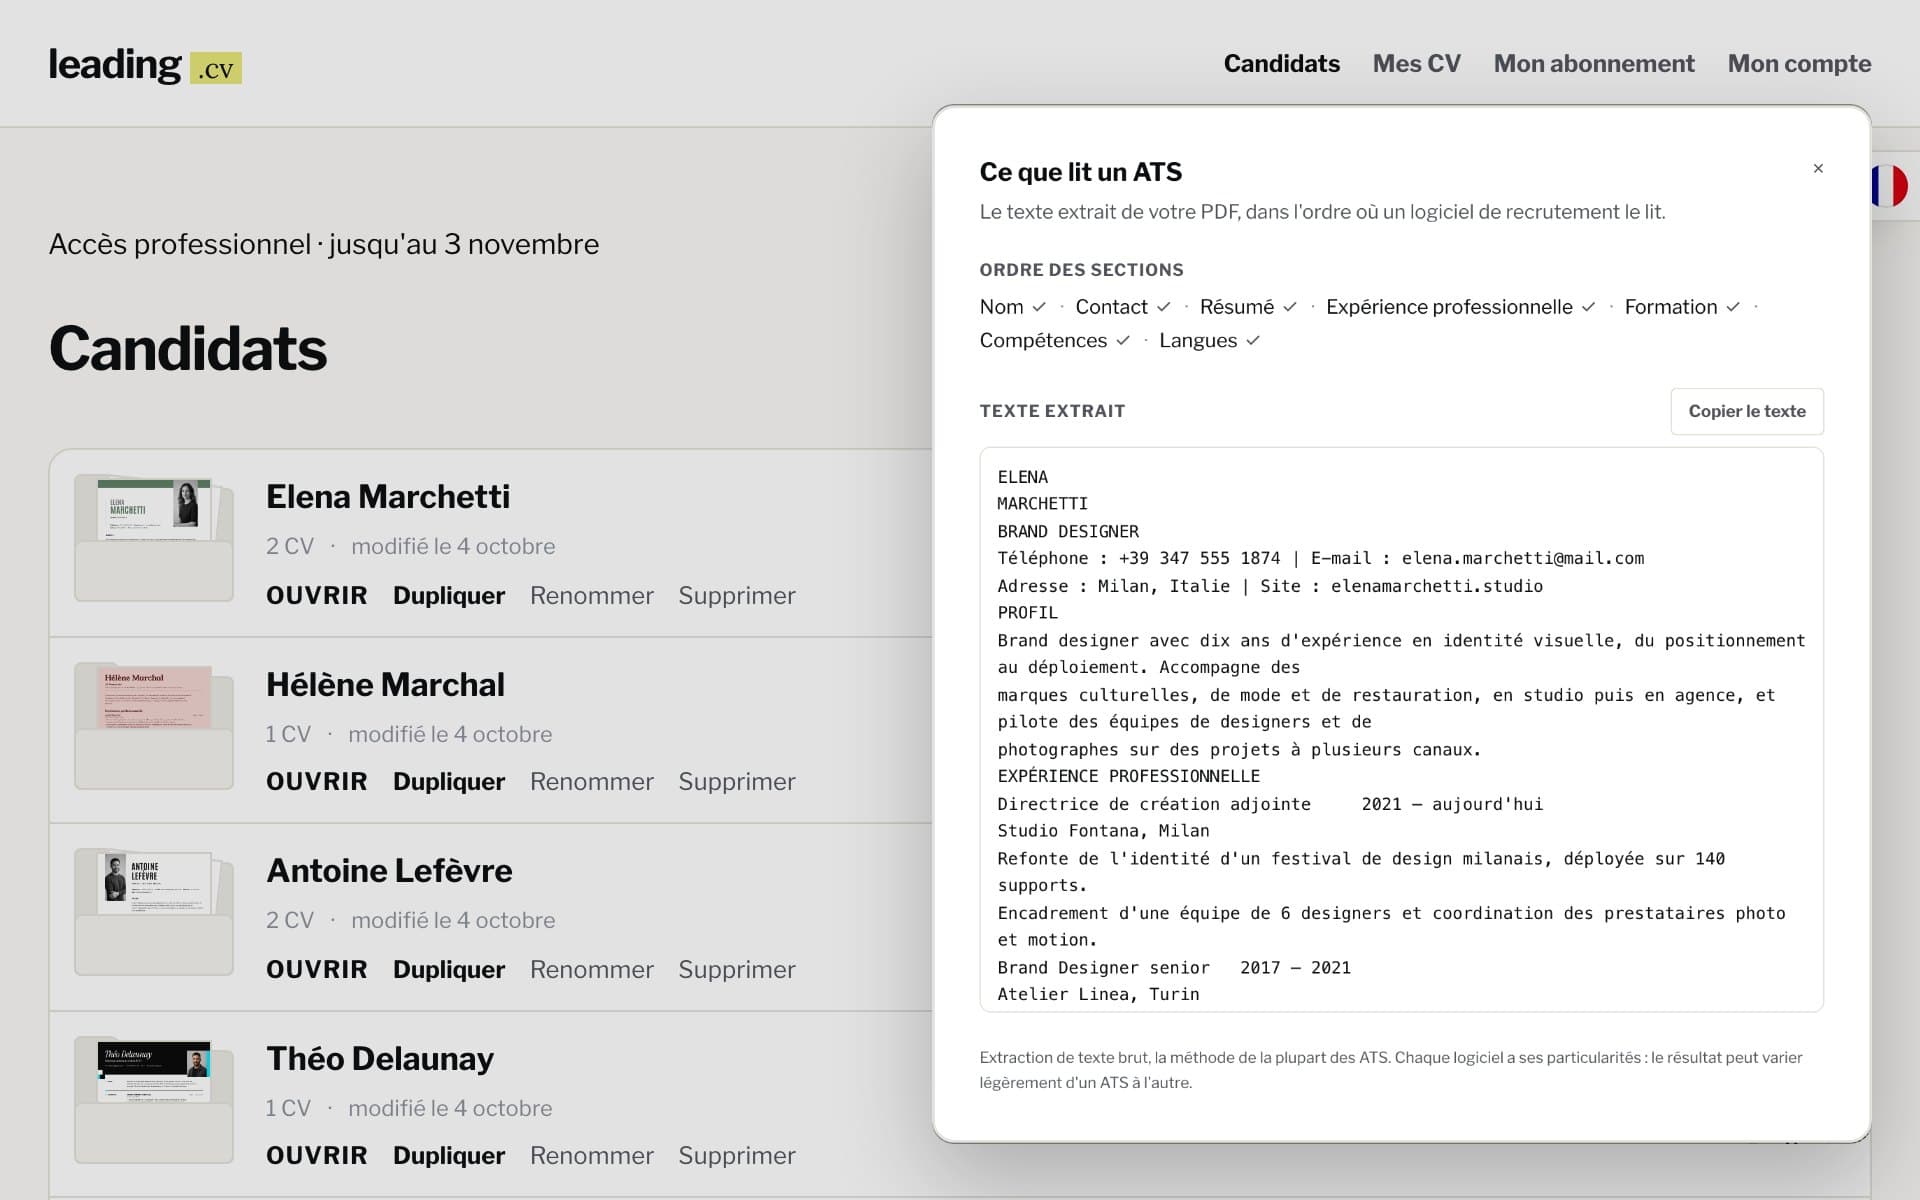1920x1200 pixels.
Task: Rename Antoine Lefèvre's folder
Action: click(592, 969)
